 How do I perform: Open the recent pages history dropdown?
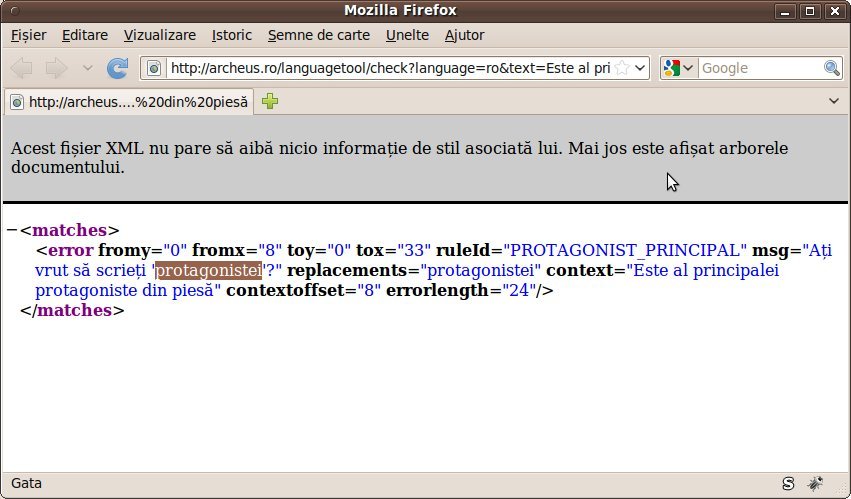pyautogui.click(x=87, y=68)
